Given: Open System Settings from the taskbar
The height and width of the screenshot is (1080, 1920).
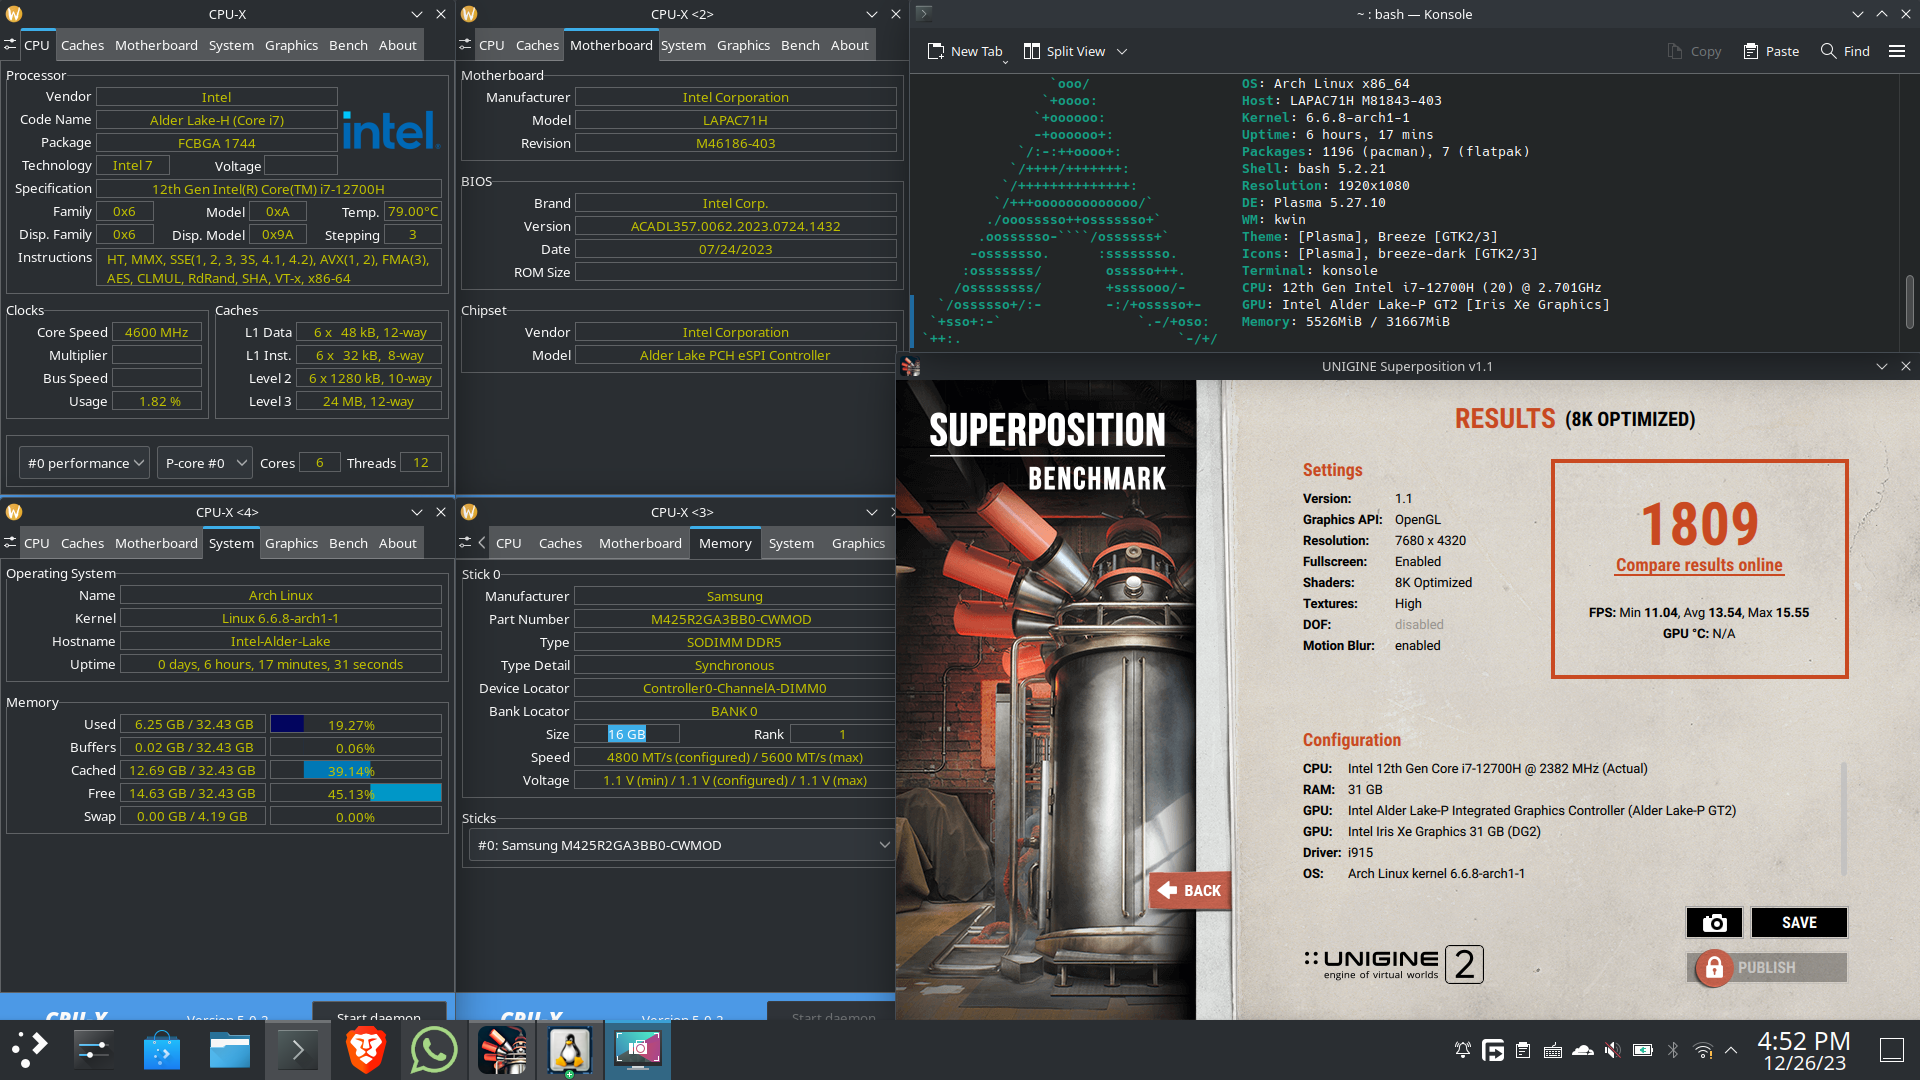Looking at the screenshot, I should [x=94, y=1049].
